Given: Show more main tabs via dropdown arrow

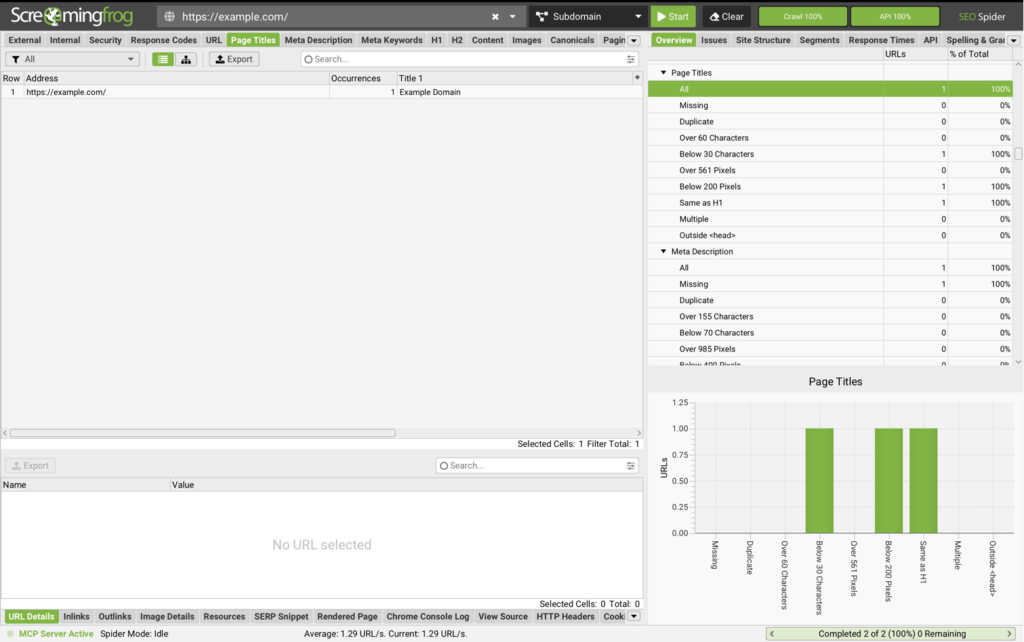Looking at the screenshot, I should coord(633,40).
